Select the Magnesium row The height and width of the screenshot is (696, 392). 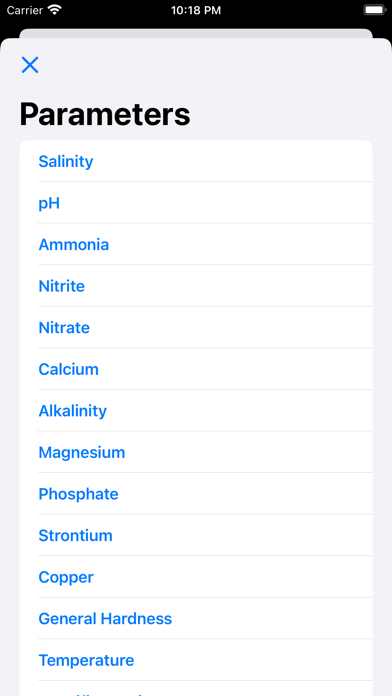pos(196,452)
